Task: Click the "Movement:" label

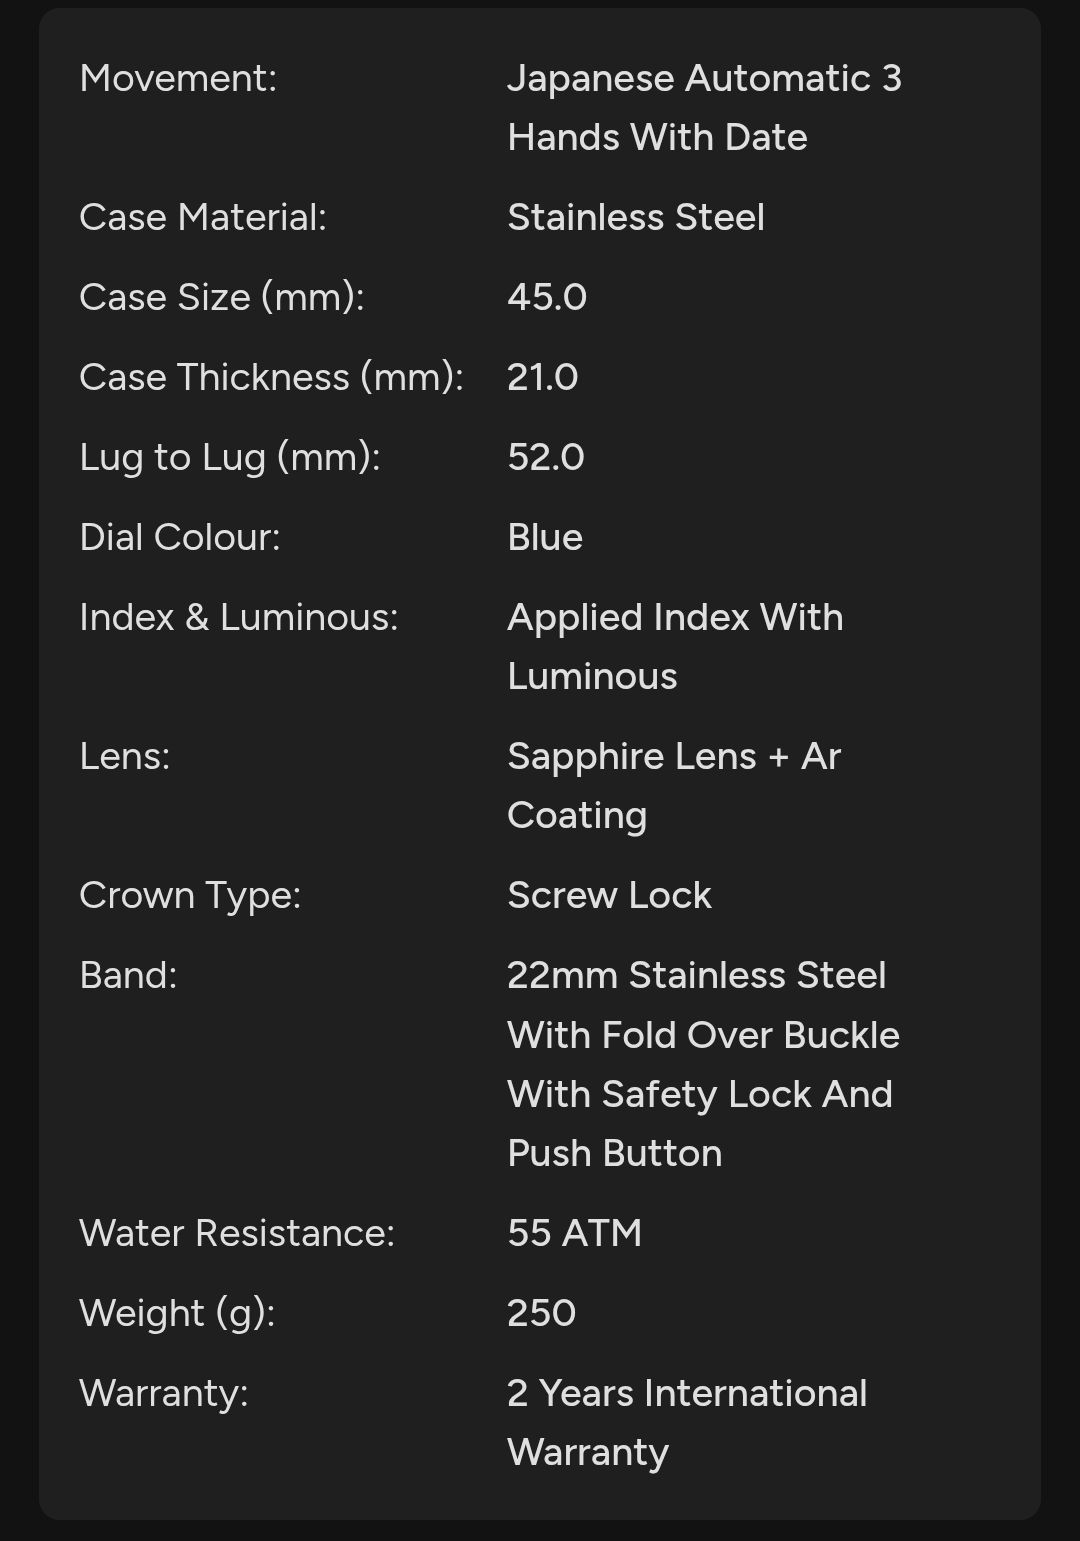Action: (178, 79)
